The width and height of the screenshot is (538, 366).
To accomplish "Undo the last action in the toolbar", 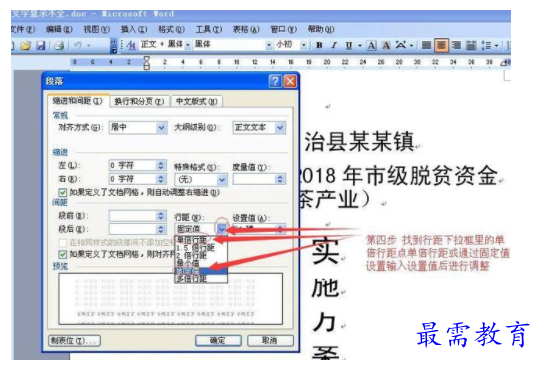I will click(78, 45).
